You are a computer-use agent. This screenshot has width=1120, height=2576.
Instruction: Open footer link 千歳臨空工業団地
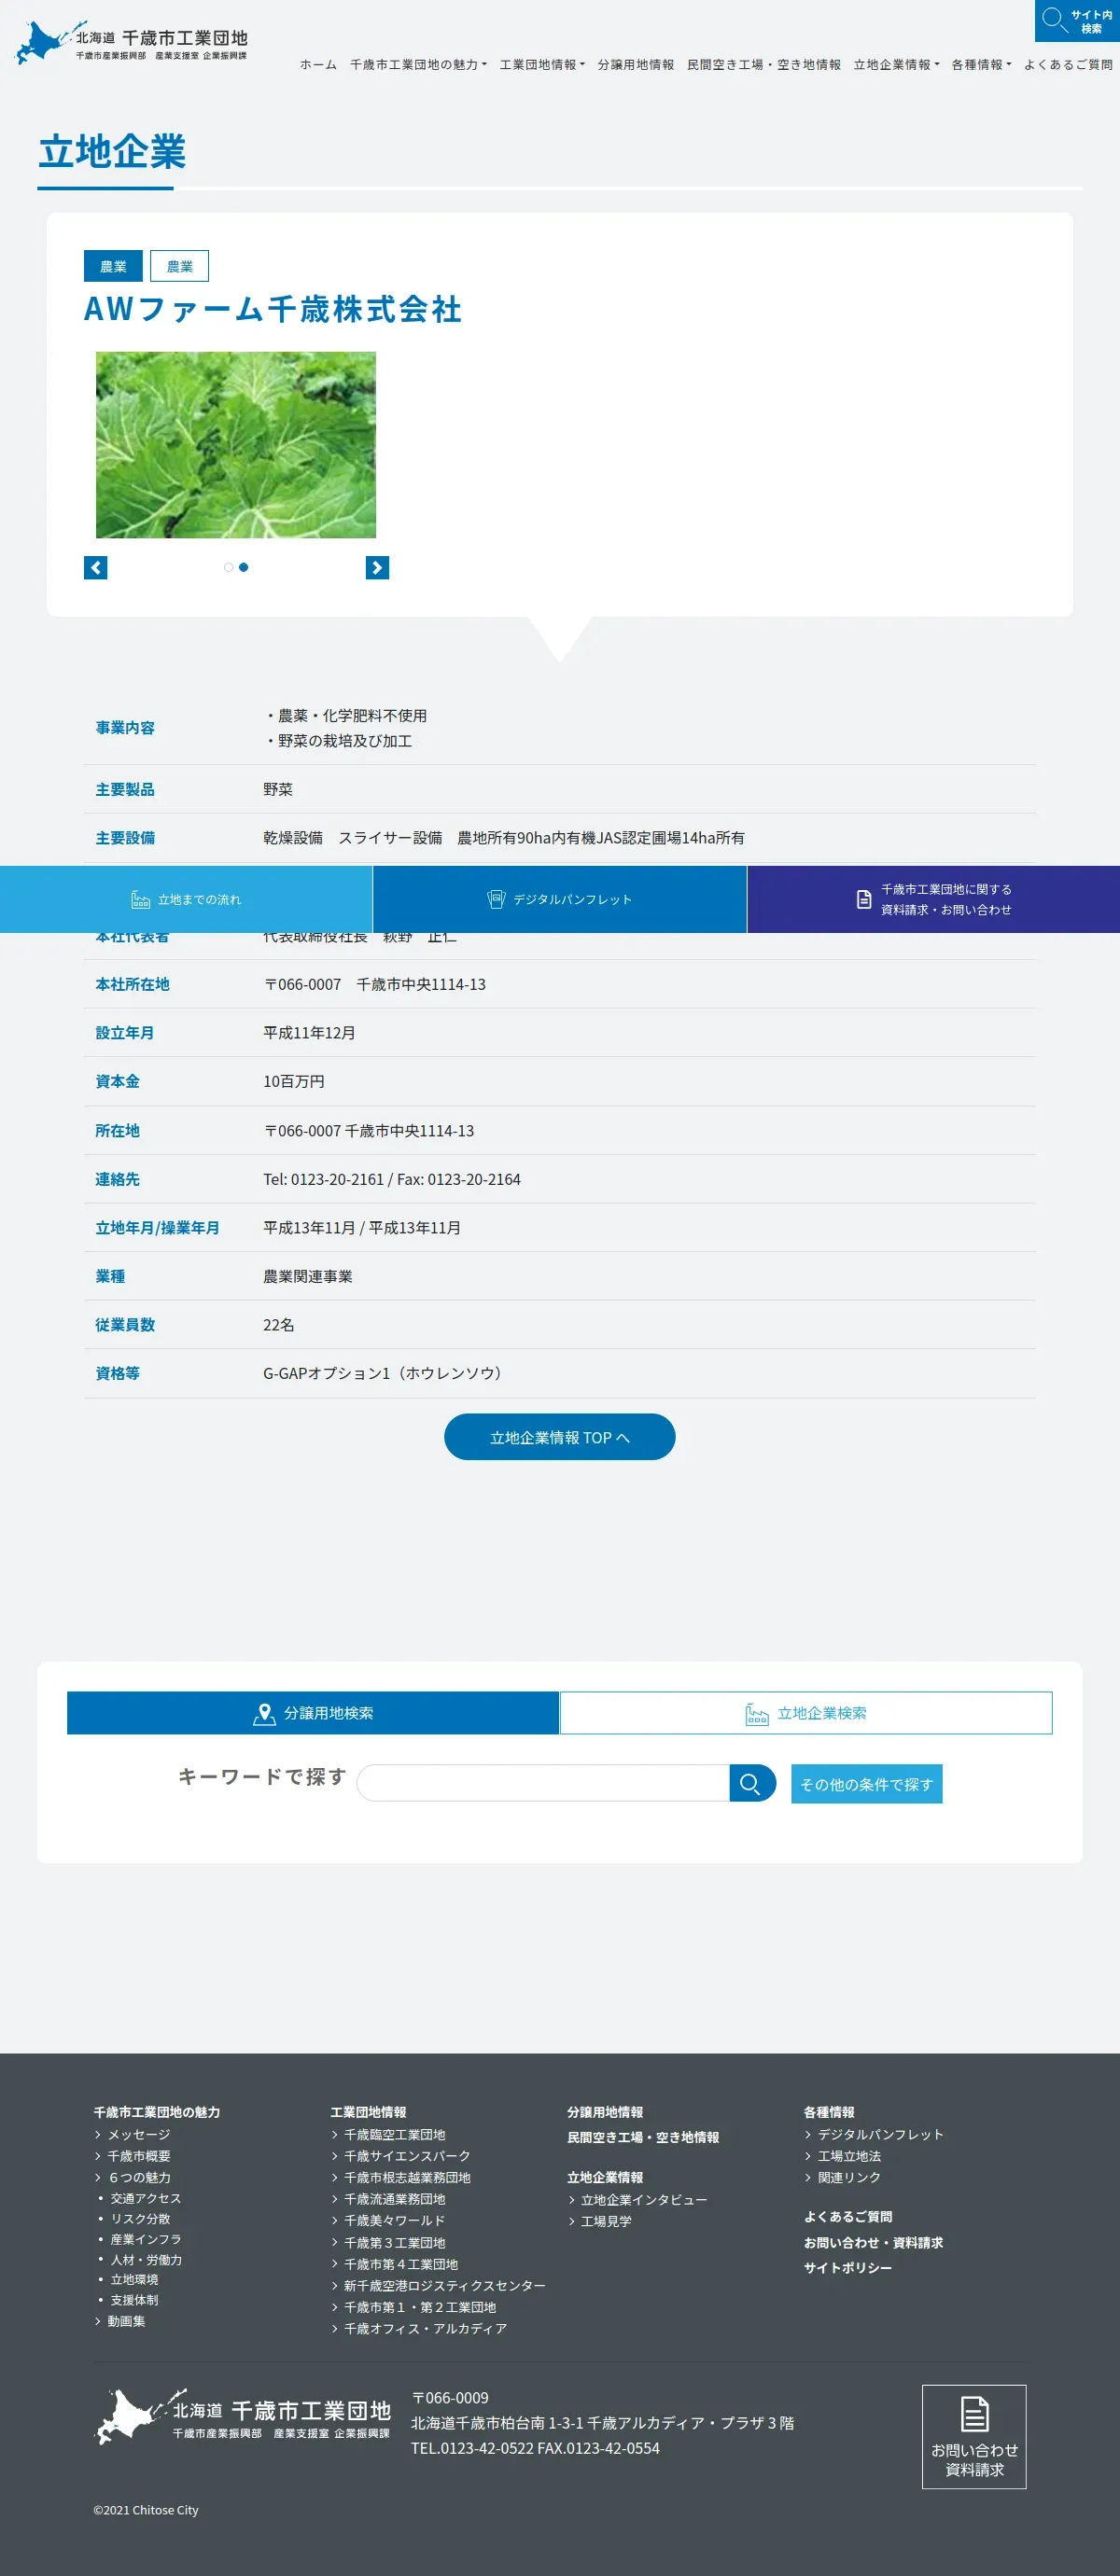[x=394, y=2134]
